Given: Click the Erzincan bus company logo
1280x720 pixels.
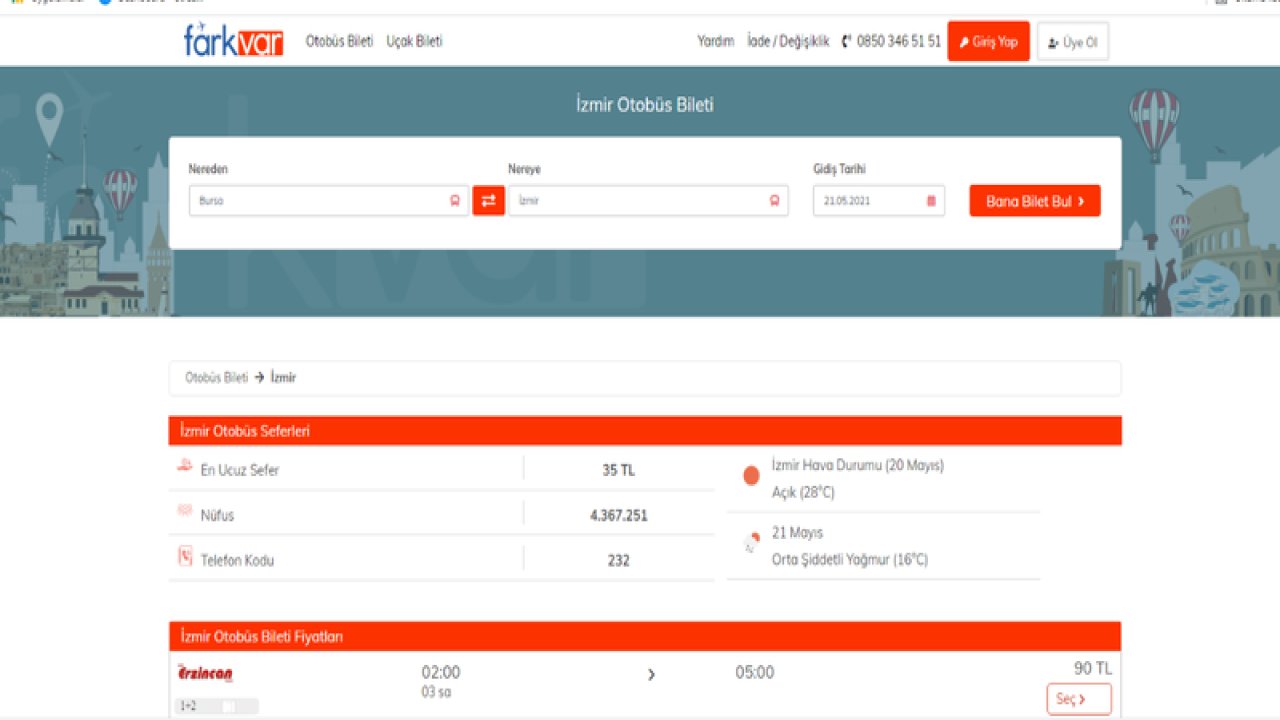Looking at the screenshot, I should coord(205,674).
